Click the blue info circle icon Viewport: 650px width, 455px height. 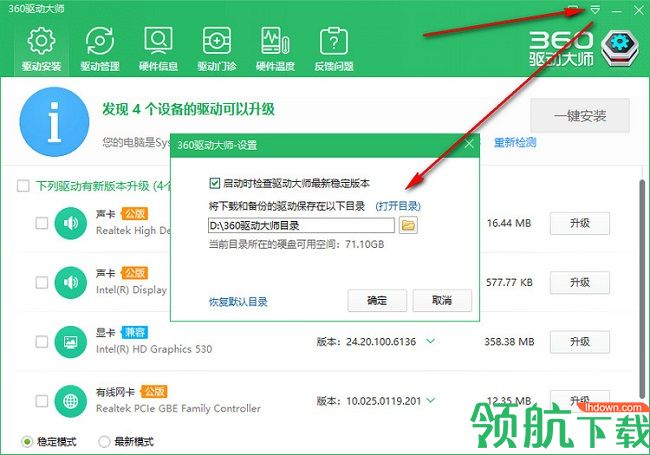pyautogui.click(x=54, y=122)
